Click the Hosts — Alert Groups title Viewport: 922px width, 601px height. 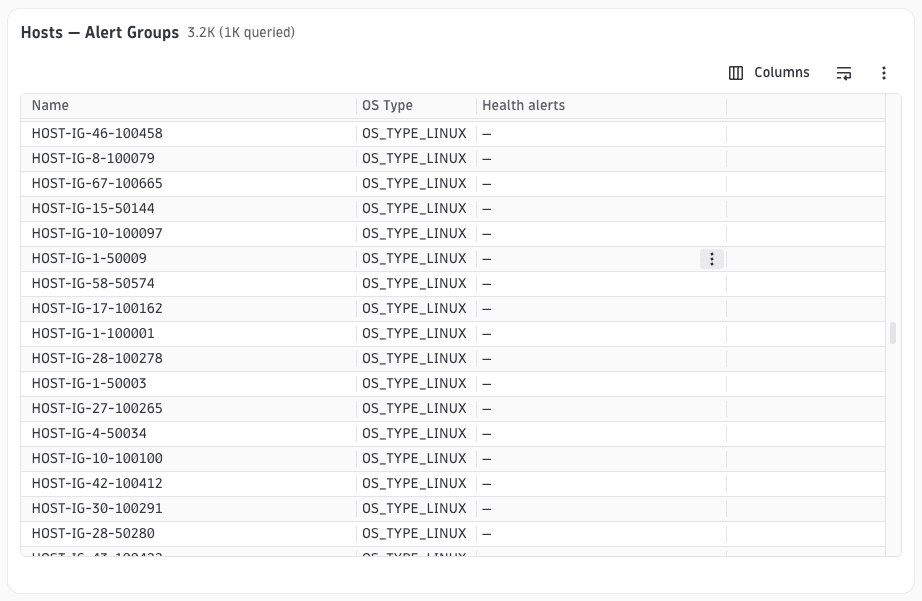tap(99, 32)
